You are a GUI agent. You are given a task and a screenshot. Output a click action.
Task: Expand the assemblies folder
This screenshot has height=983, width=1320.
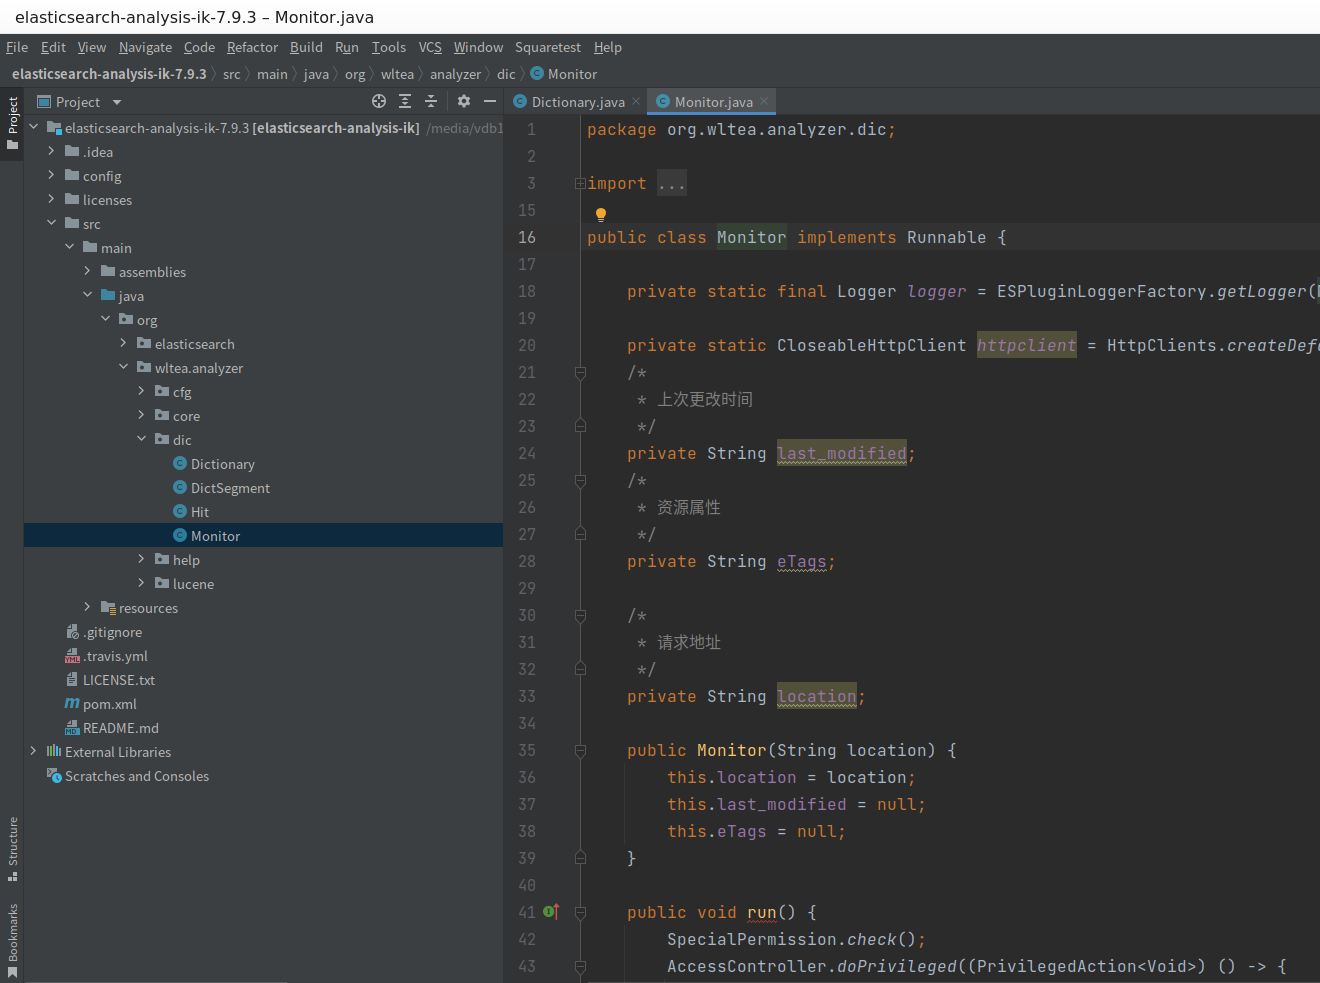[88, 271]
